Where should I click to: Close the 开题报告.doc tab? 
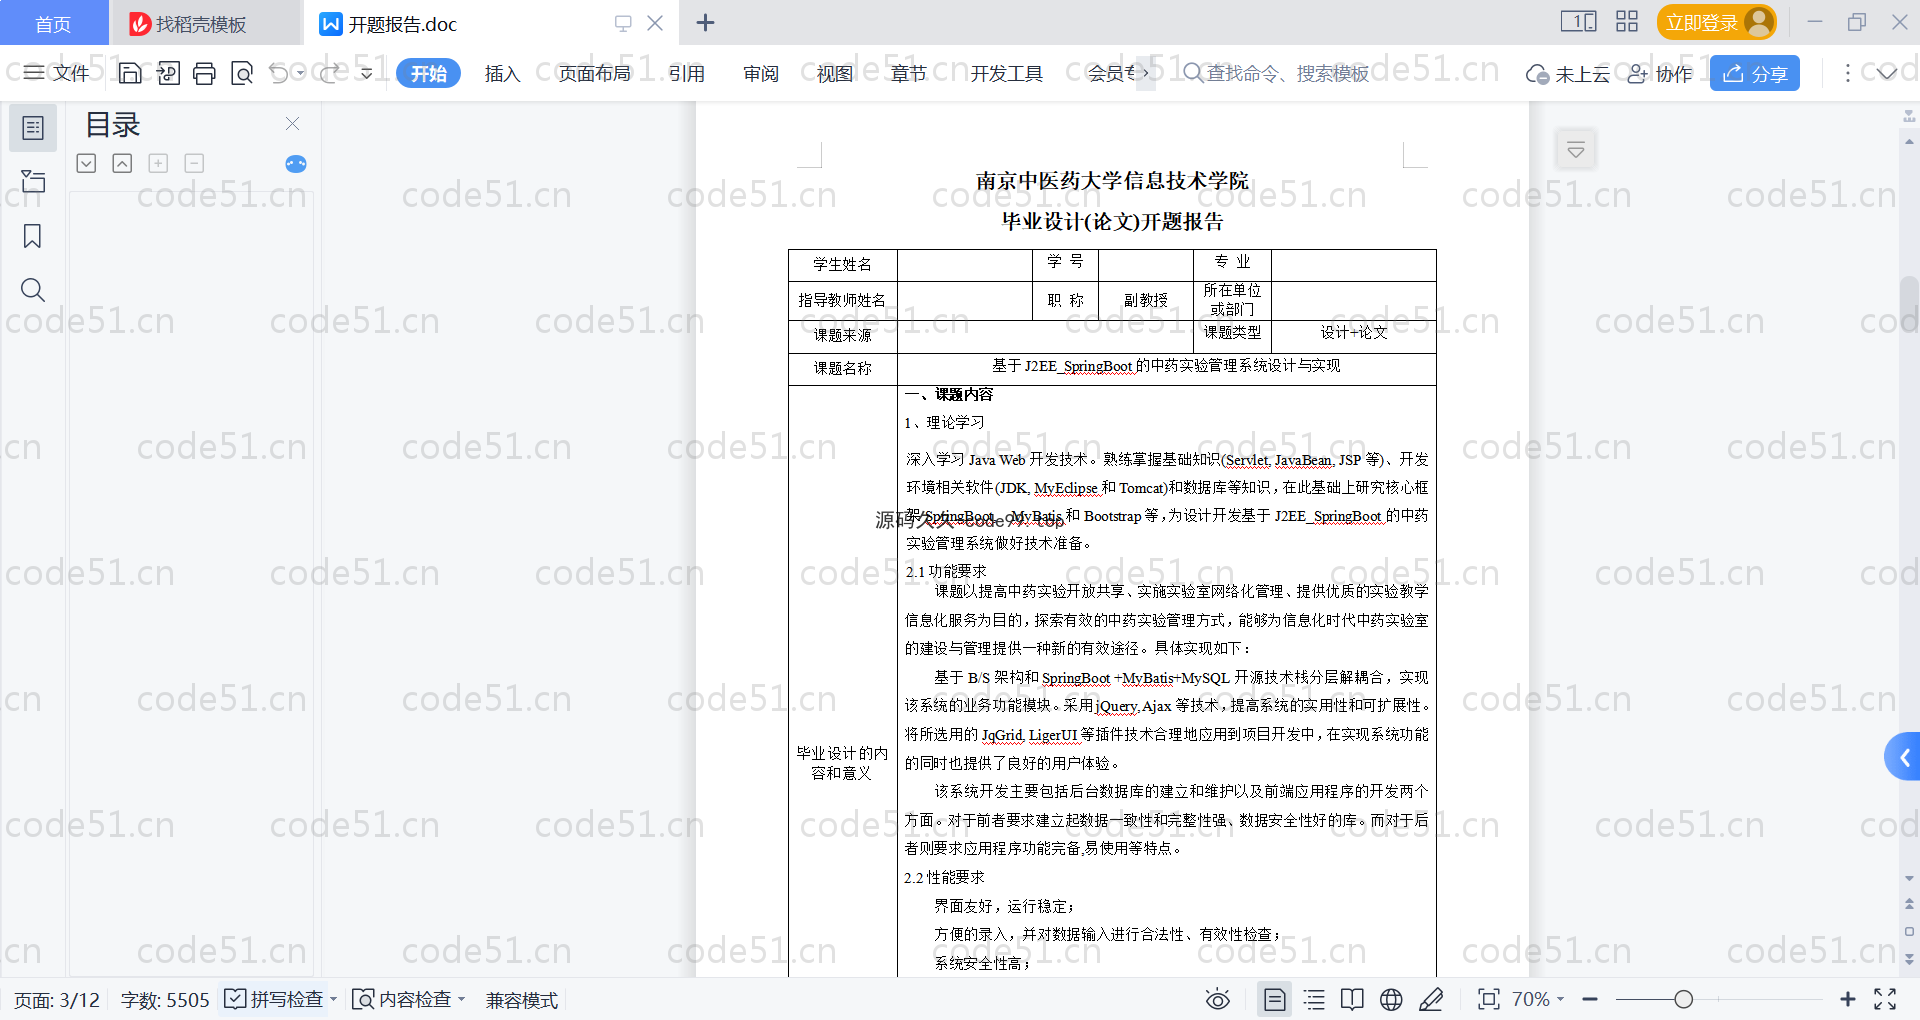[655, 23]
